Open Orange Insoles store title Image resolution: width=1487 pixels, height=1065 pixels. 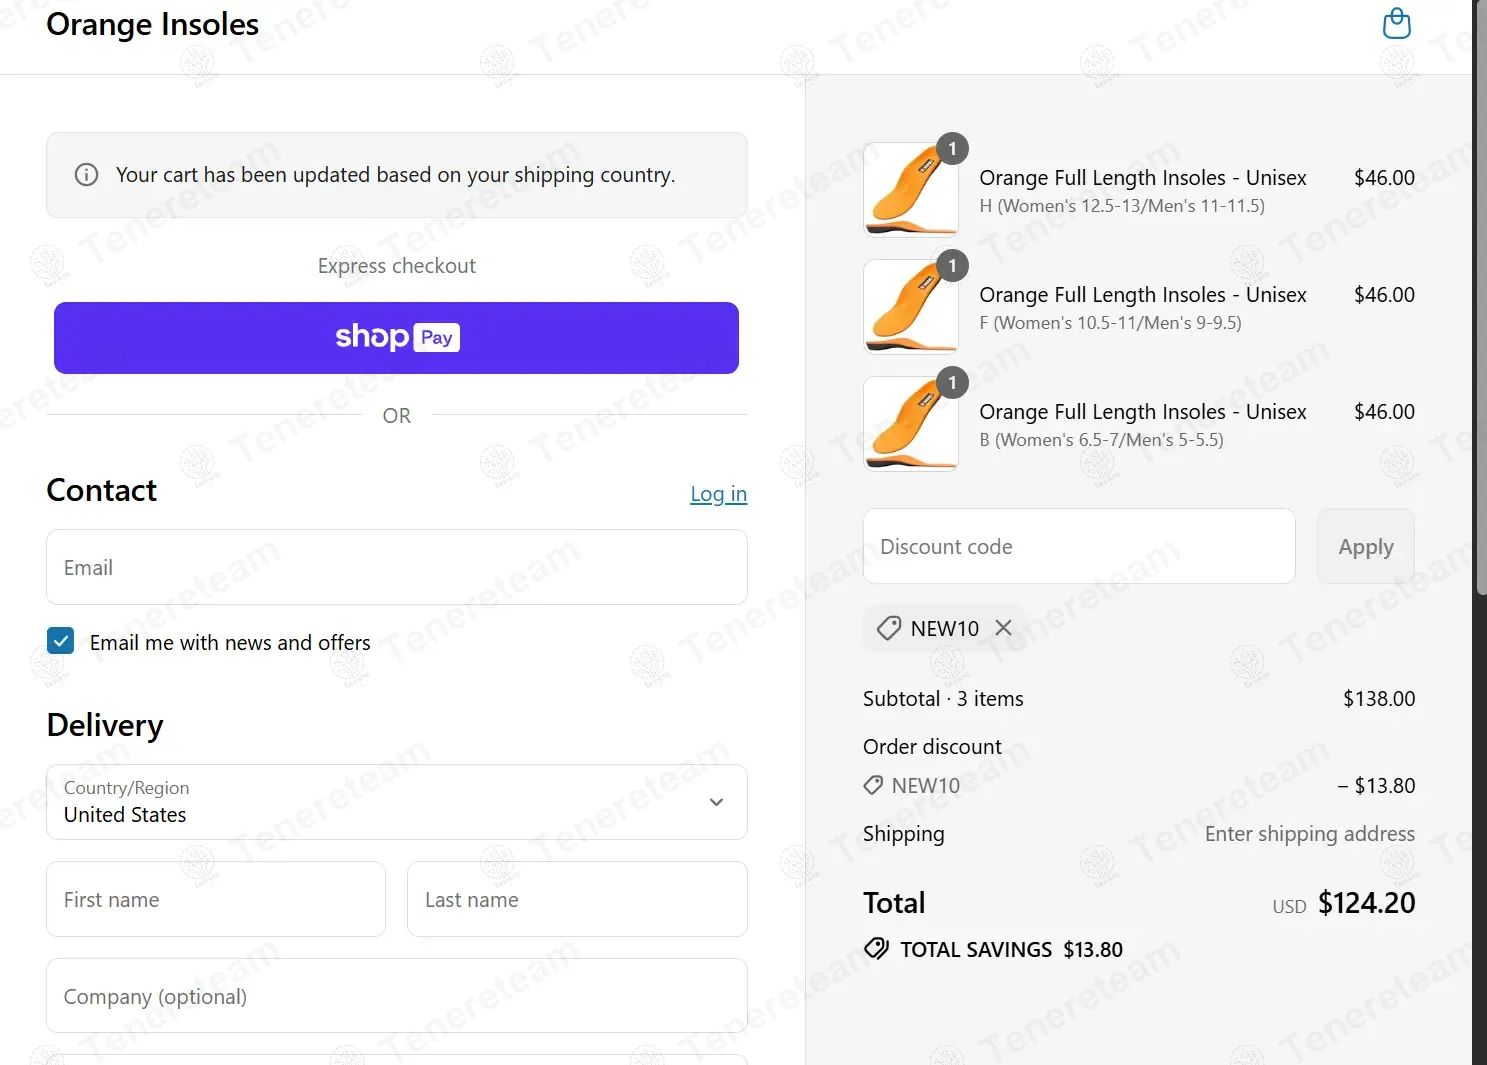pyautogui.click(x=153, y=24)
